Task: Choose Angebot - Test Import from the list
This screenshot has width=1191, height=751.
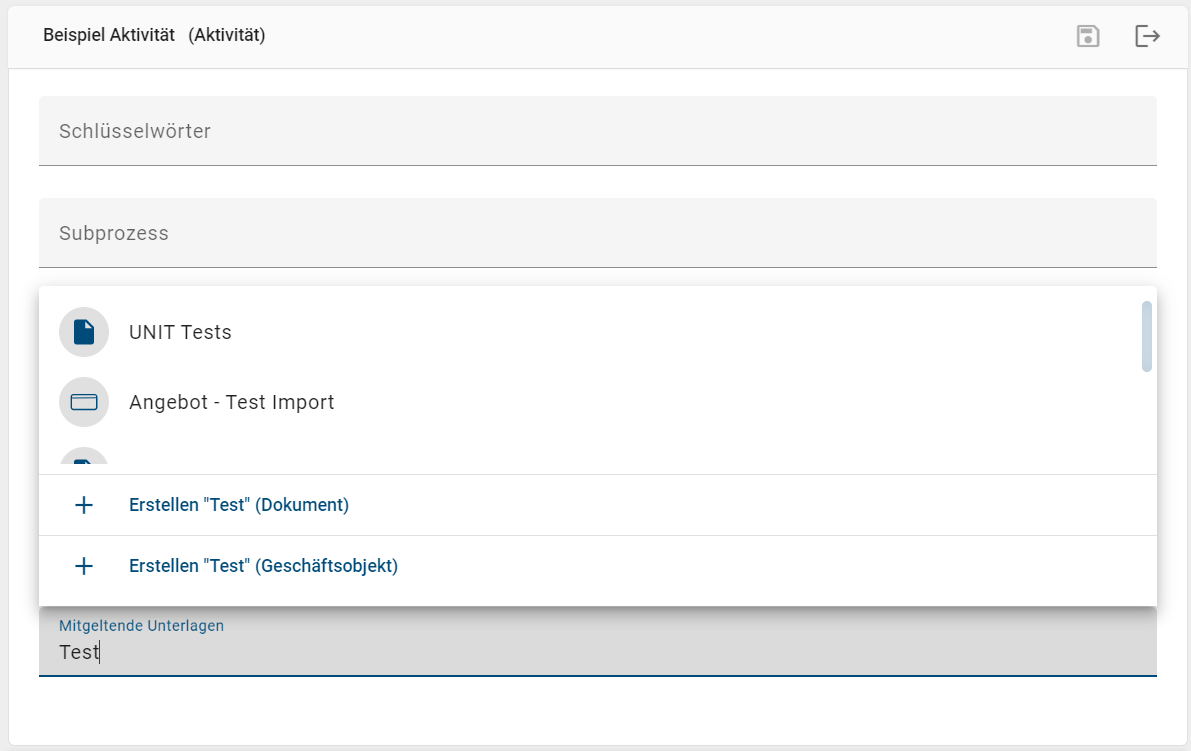Action: click(x=600, y=402)
